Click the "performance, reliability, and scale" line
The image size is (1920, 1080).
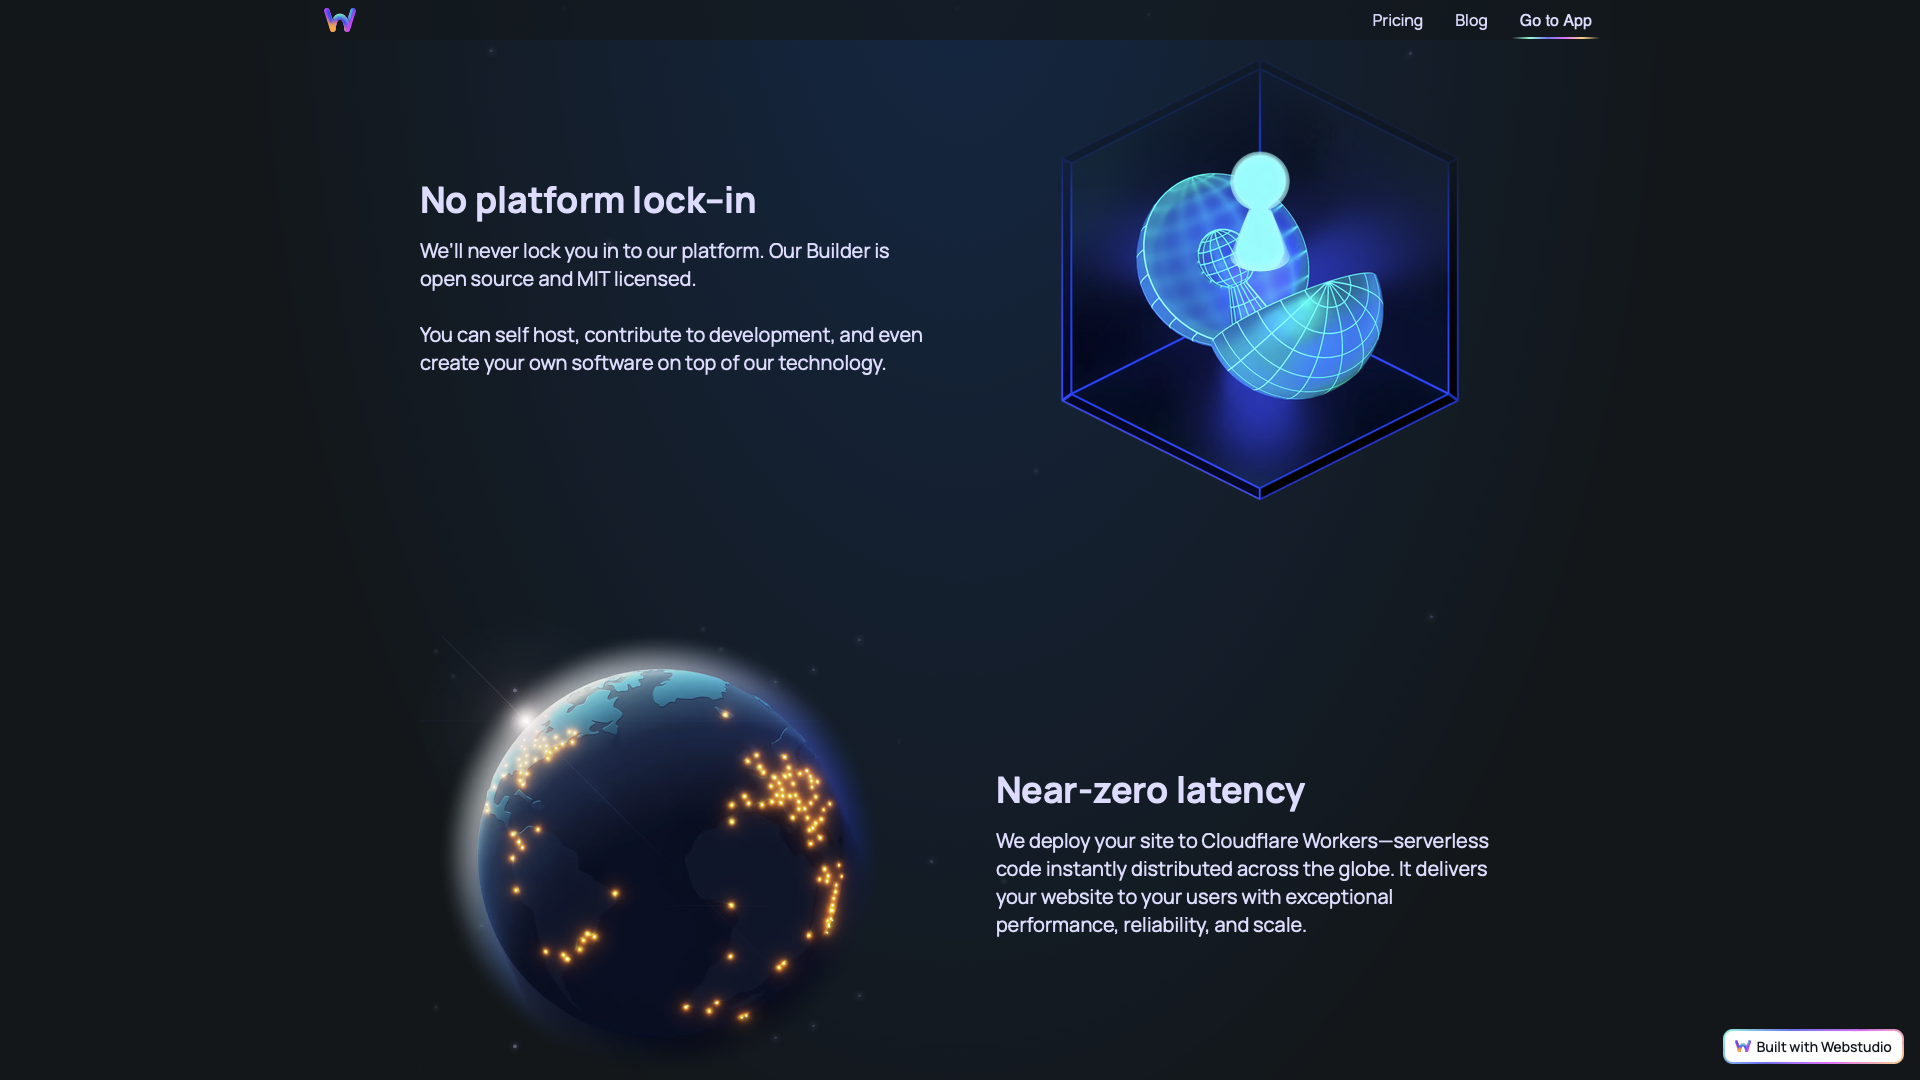(x=1150, y=925)
